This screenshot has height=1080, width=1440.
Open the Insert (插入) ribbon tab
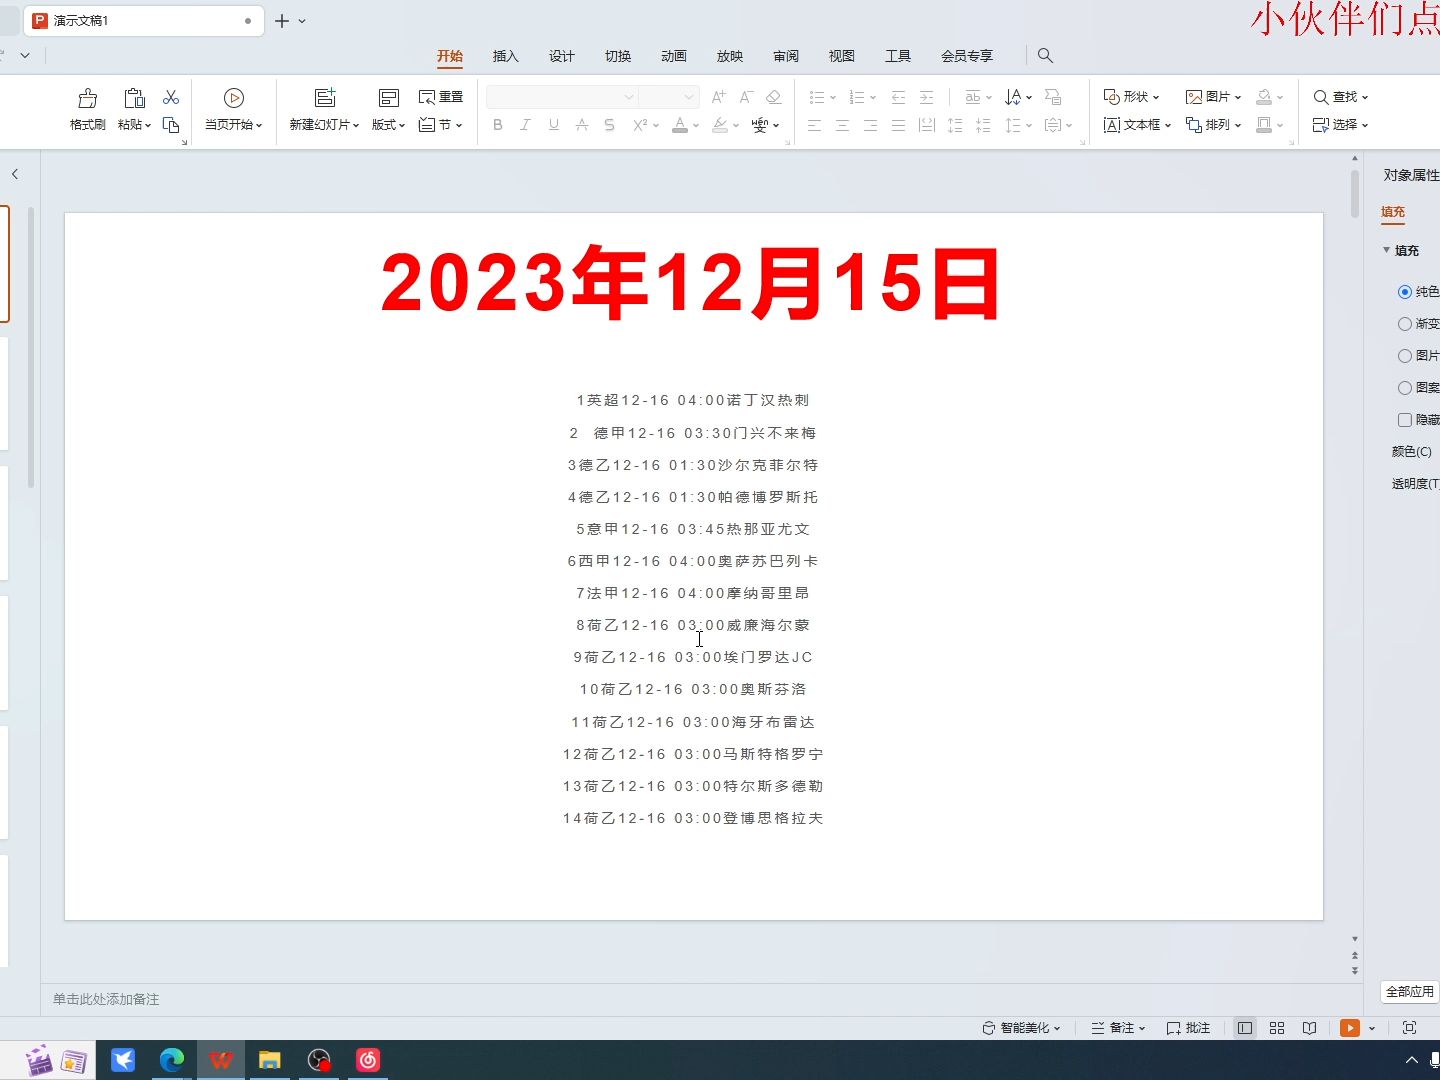[x=506, y=56]
